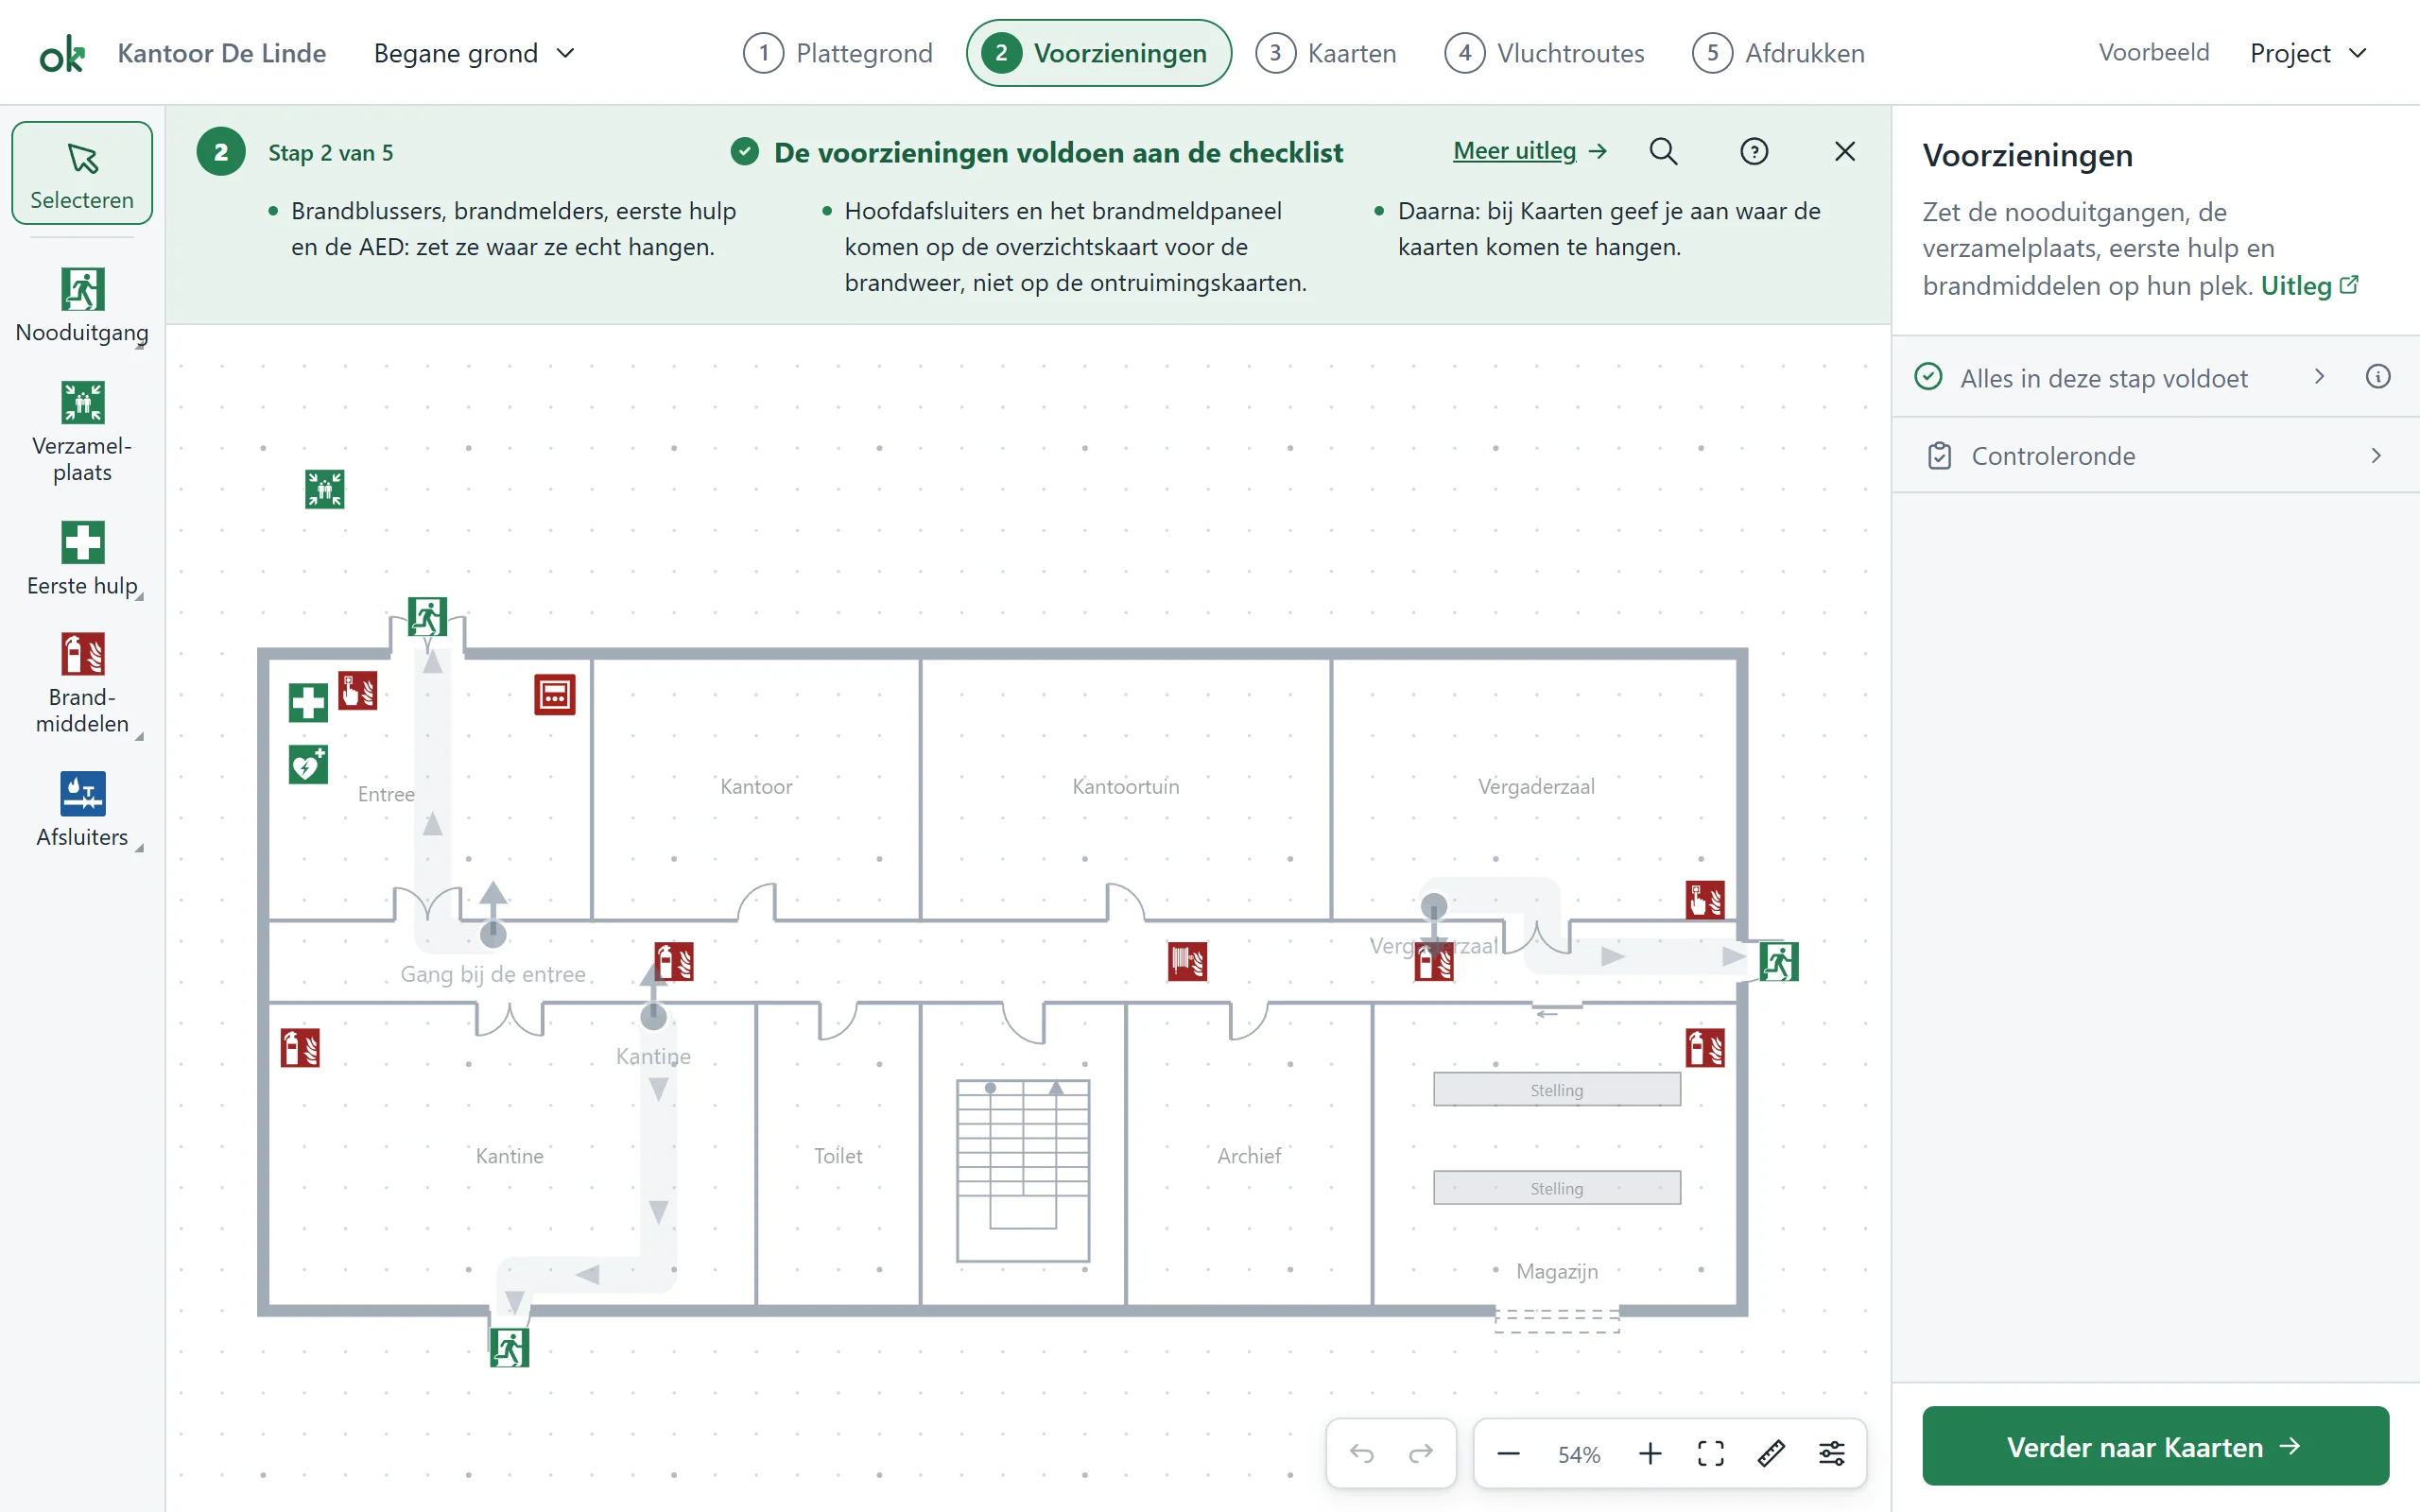This screenshot has height=1512, width=2420.
Task: Click the info icon beside Alles voldoet
Action: point(2378,377)
